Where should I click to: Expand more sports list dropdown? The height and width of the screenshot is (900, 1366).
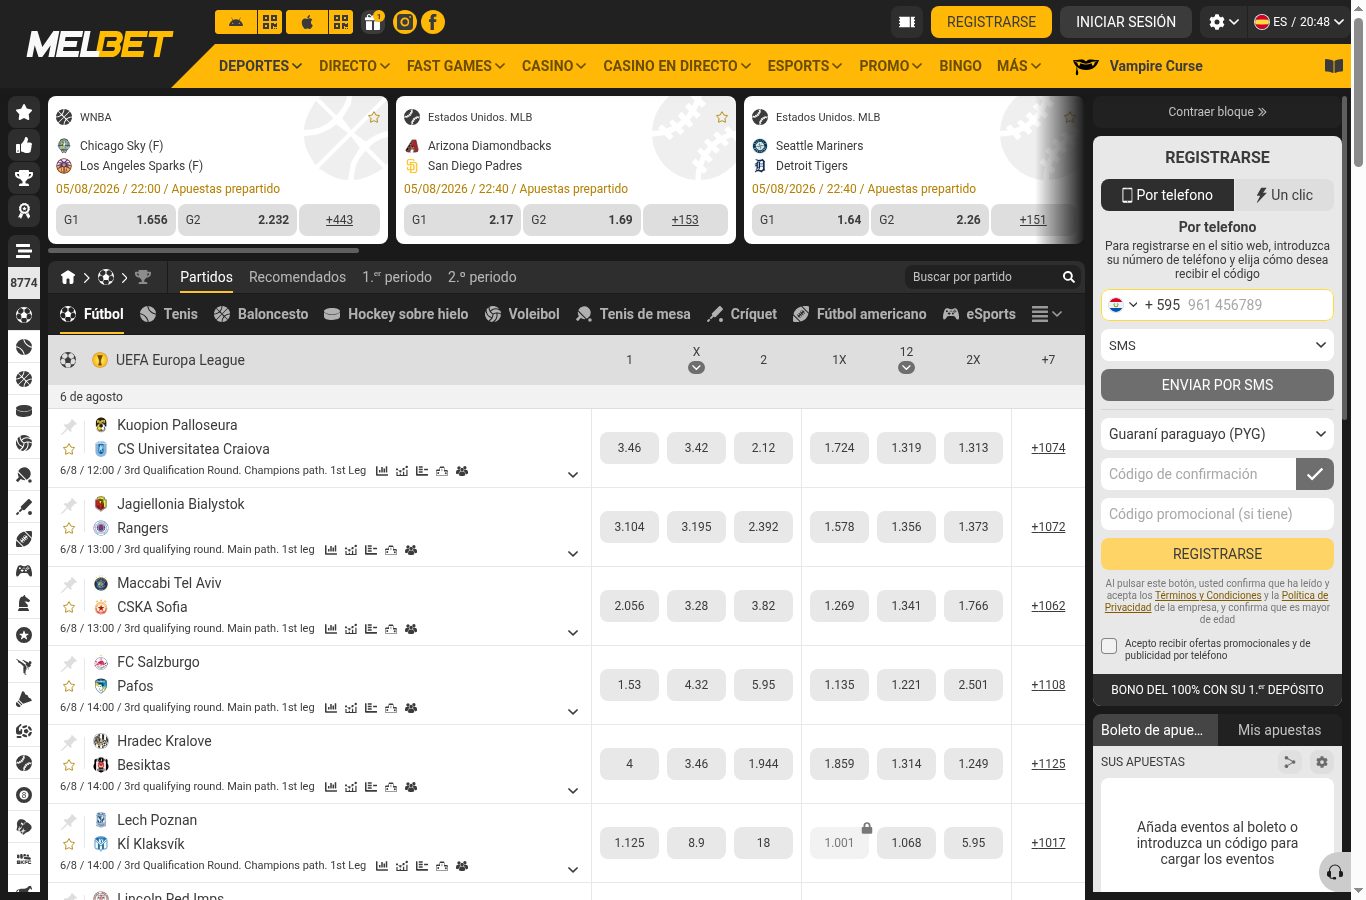(x=1046, y=314)
